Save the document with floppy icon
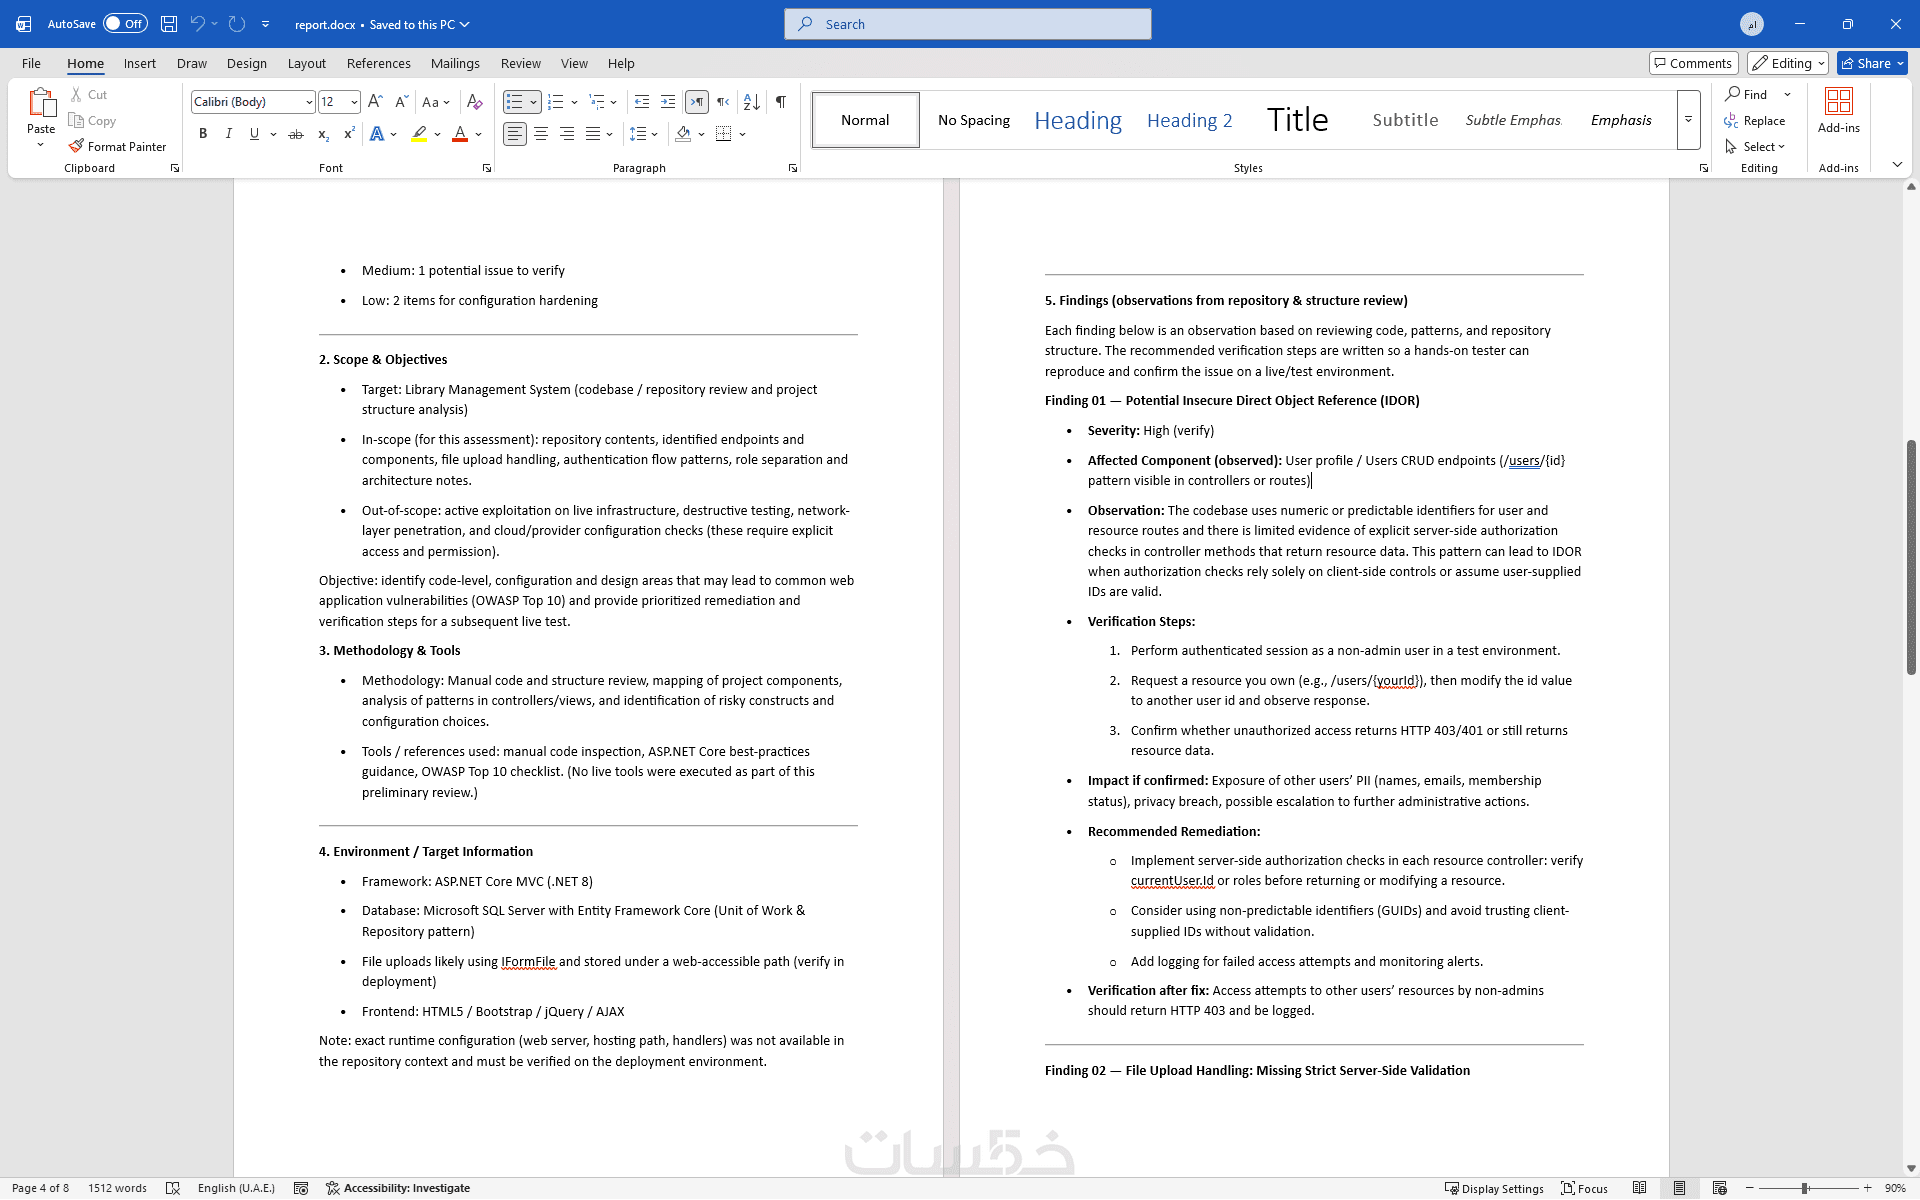 [169, 24]
